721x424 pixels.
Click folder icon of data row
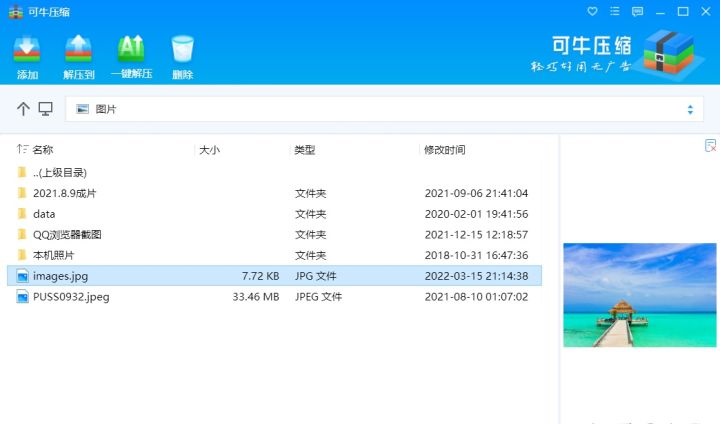pyautogui.click(x=22, y=213)
